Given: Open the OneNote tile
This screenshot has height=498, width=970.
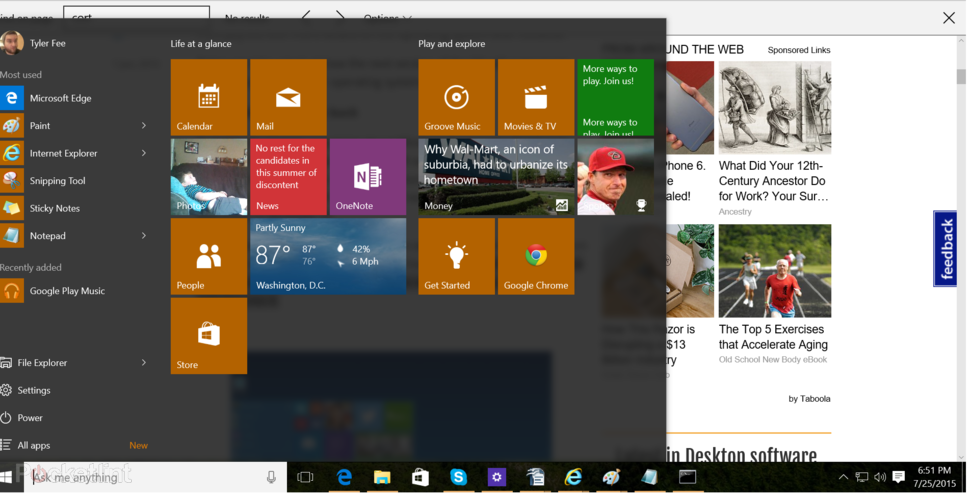Looking at the screenshot, I should tap(367, 177).
